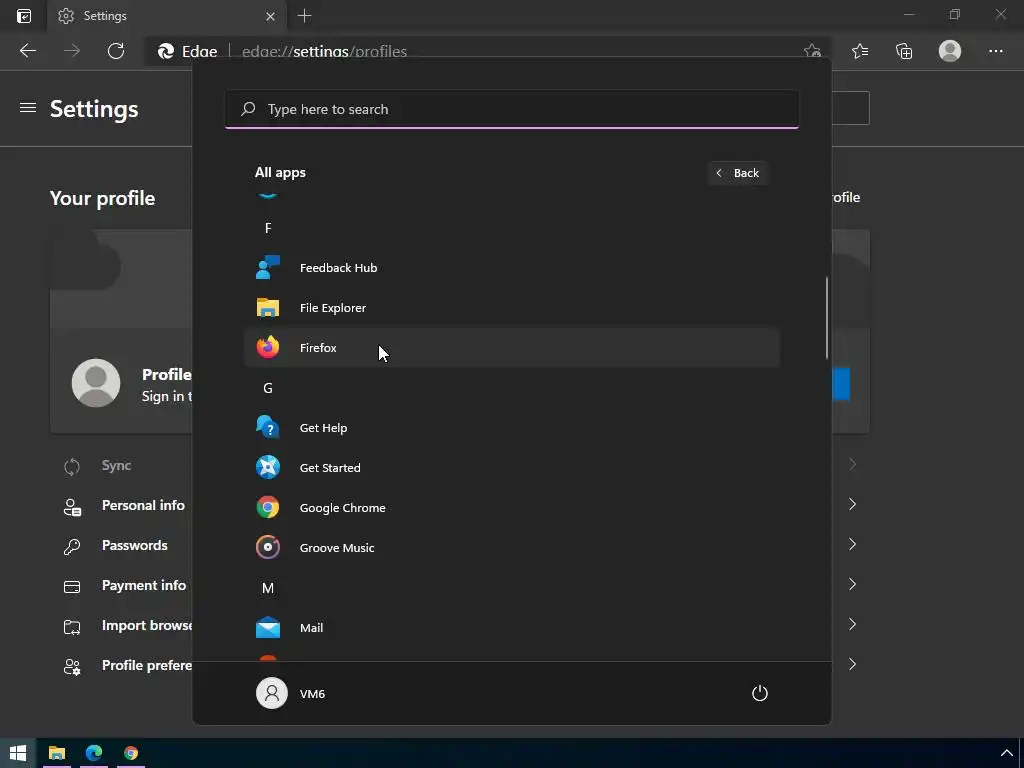This screenshot has width=1024, height=768.
Task: Open Google Chrome from All apps
Action: point(512,507)
